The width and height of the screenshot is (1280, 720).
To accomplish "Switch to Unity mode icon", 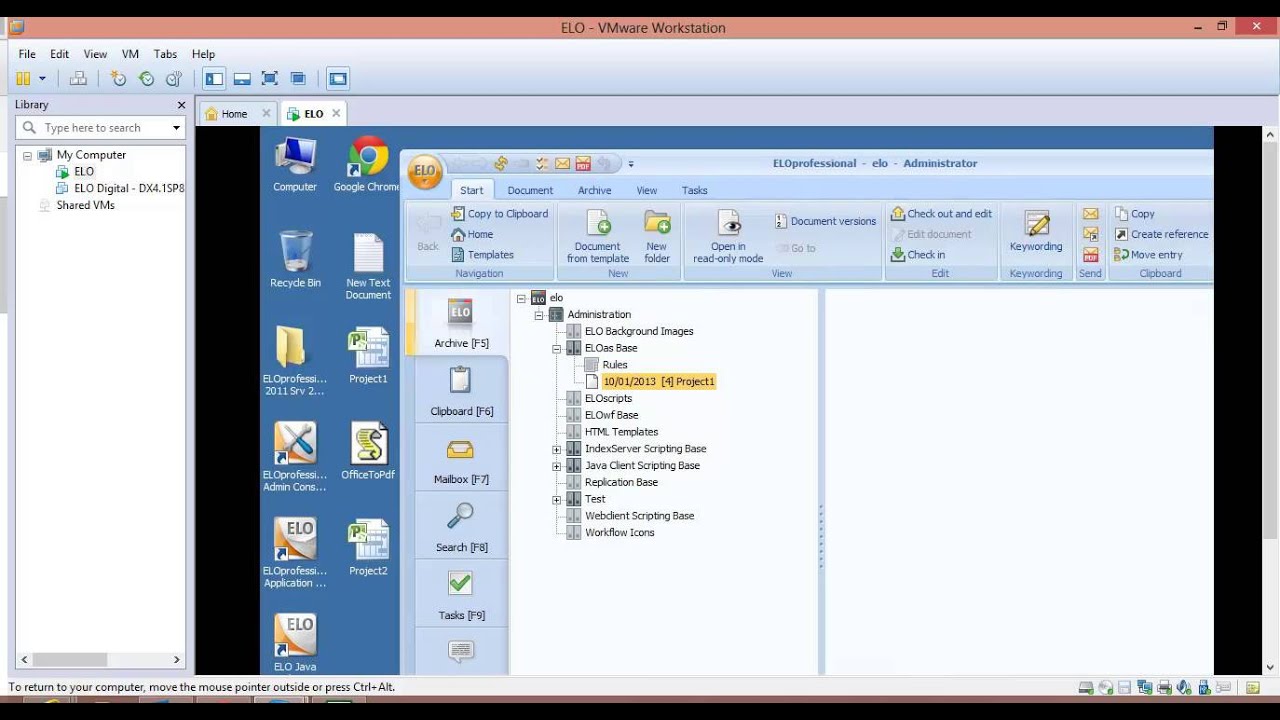I will (298, 78).
